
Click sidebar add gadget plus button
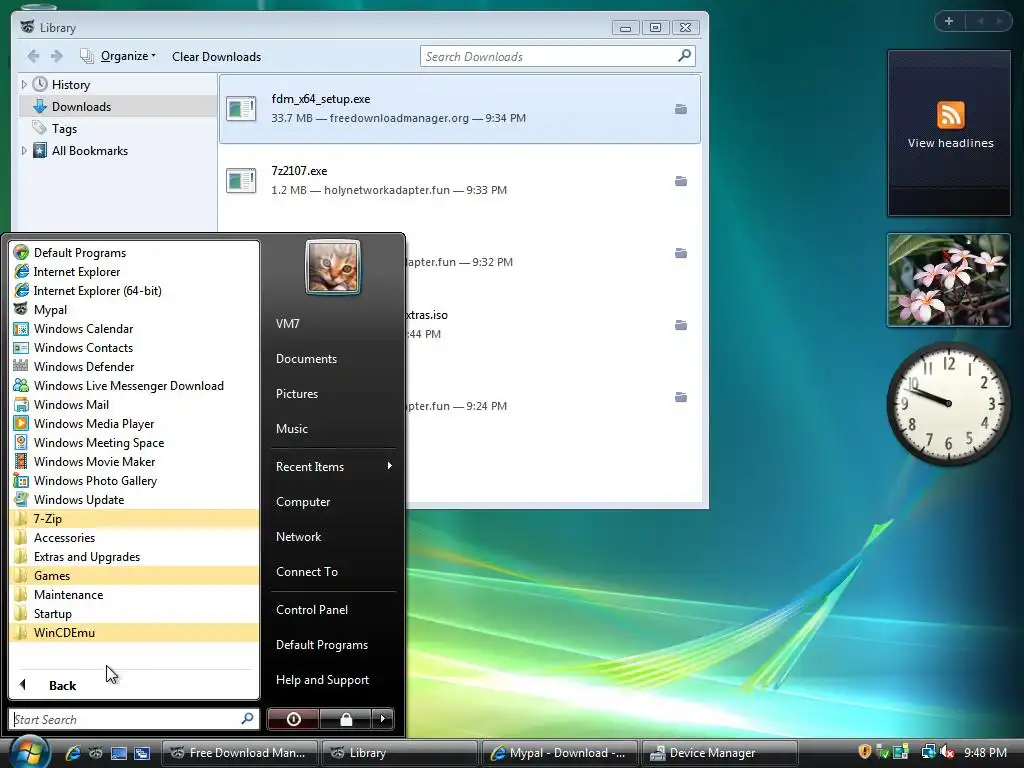click(x=949, y=21)
